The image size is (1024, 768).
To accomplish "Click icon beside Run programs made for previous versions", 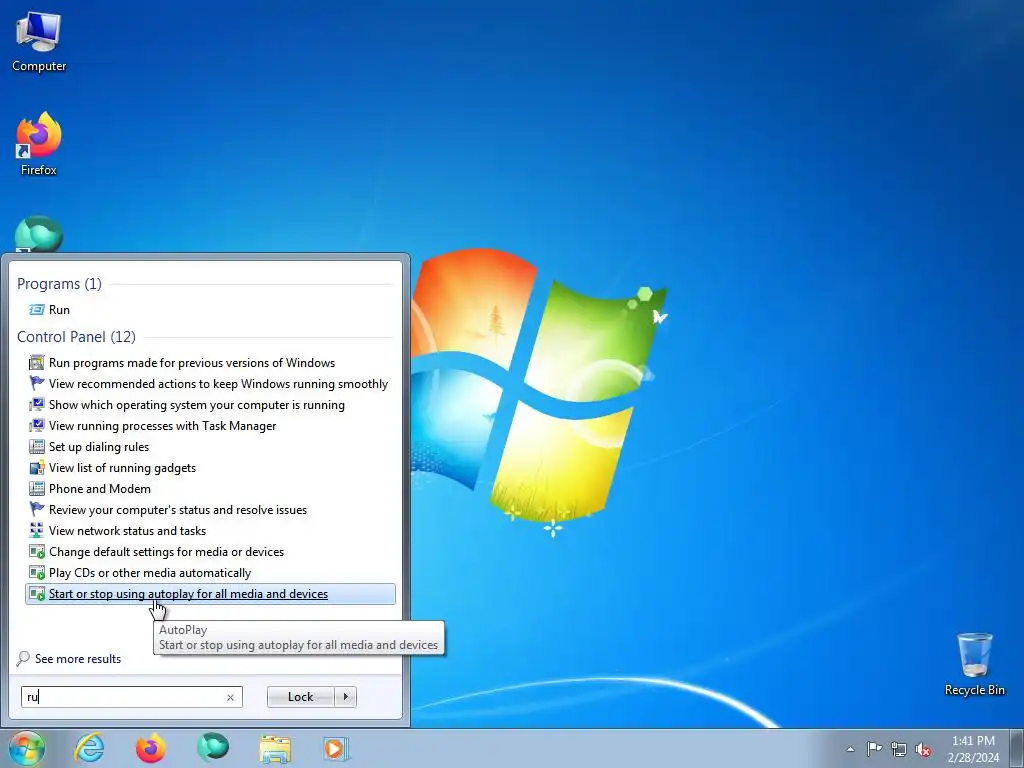I will tap(37, 362).
